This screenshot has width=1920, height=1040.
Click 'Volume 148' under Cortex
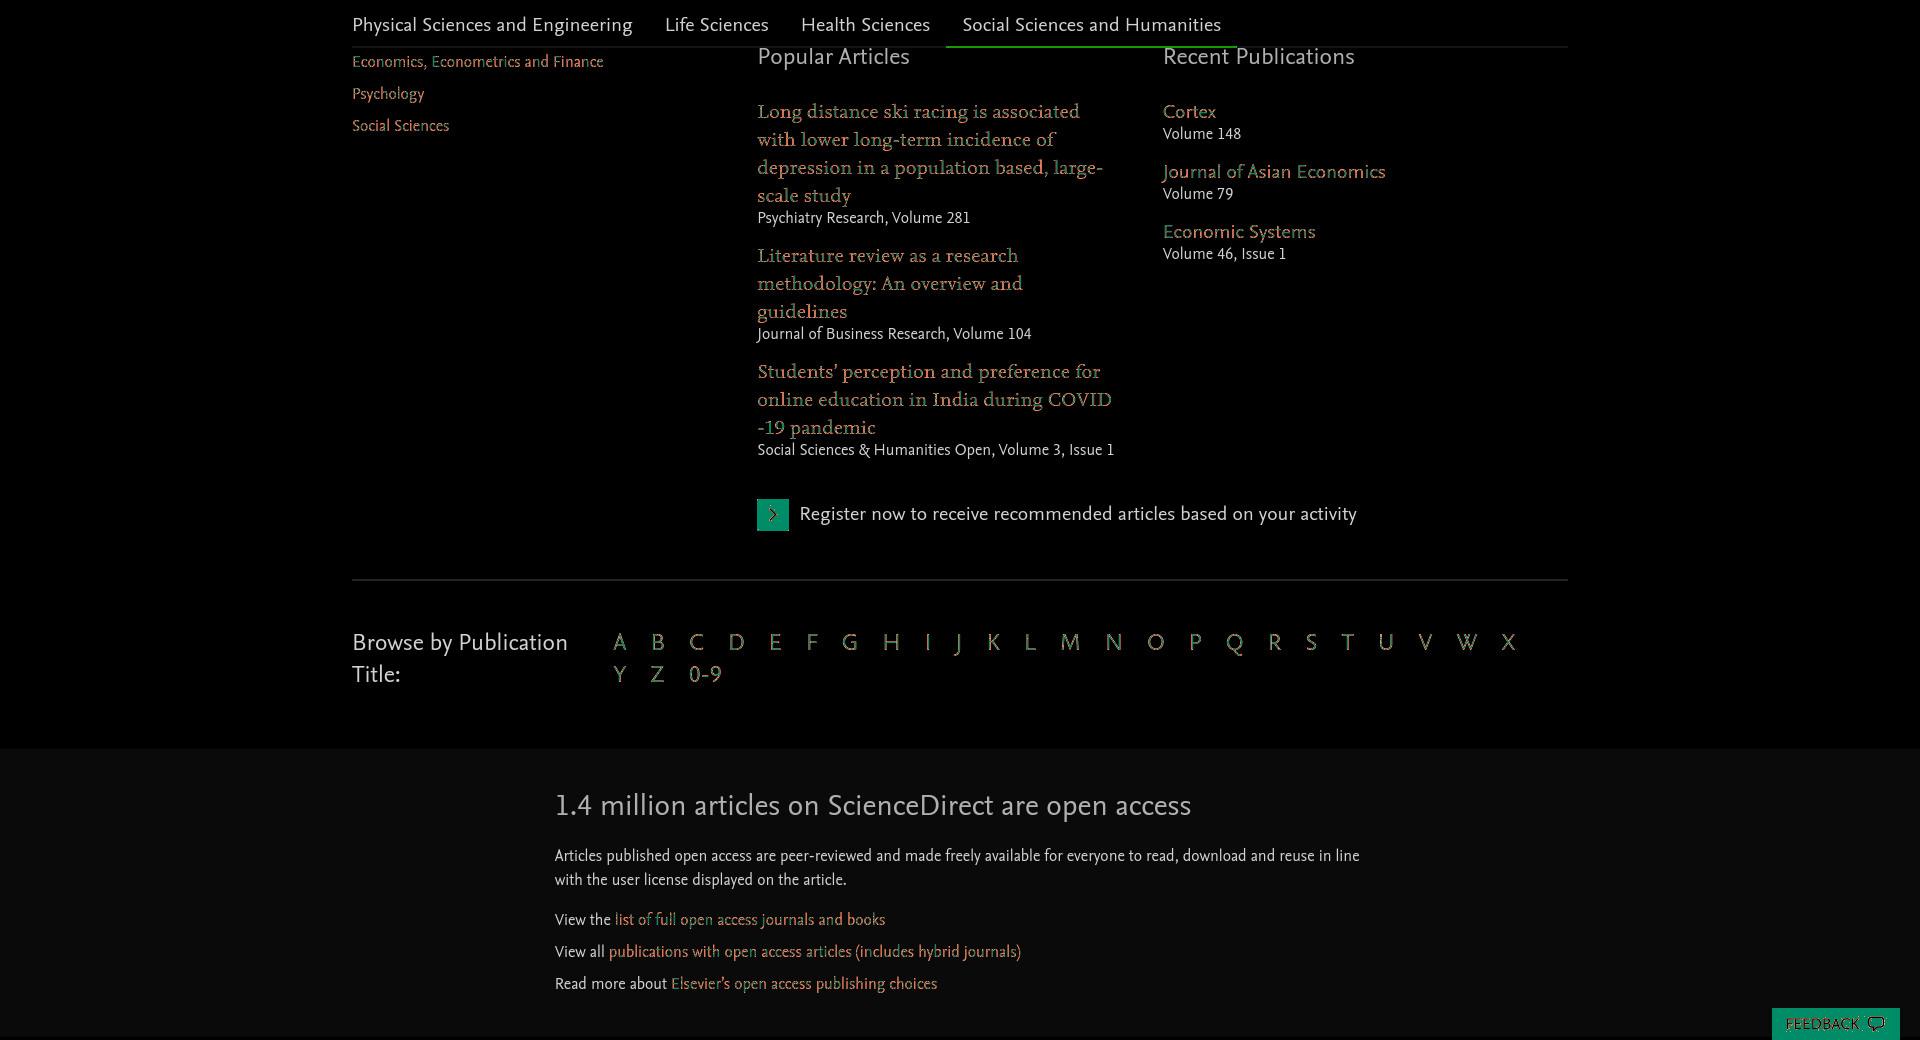[x=1202, y=134]
